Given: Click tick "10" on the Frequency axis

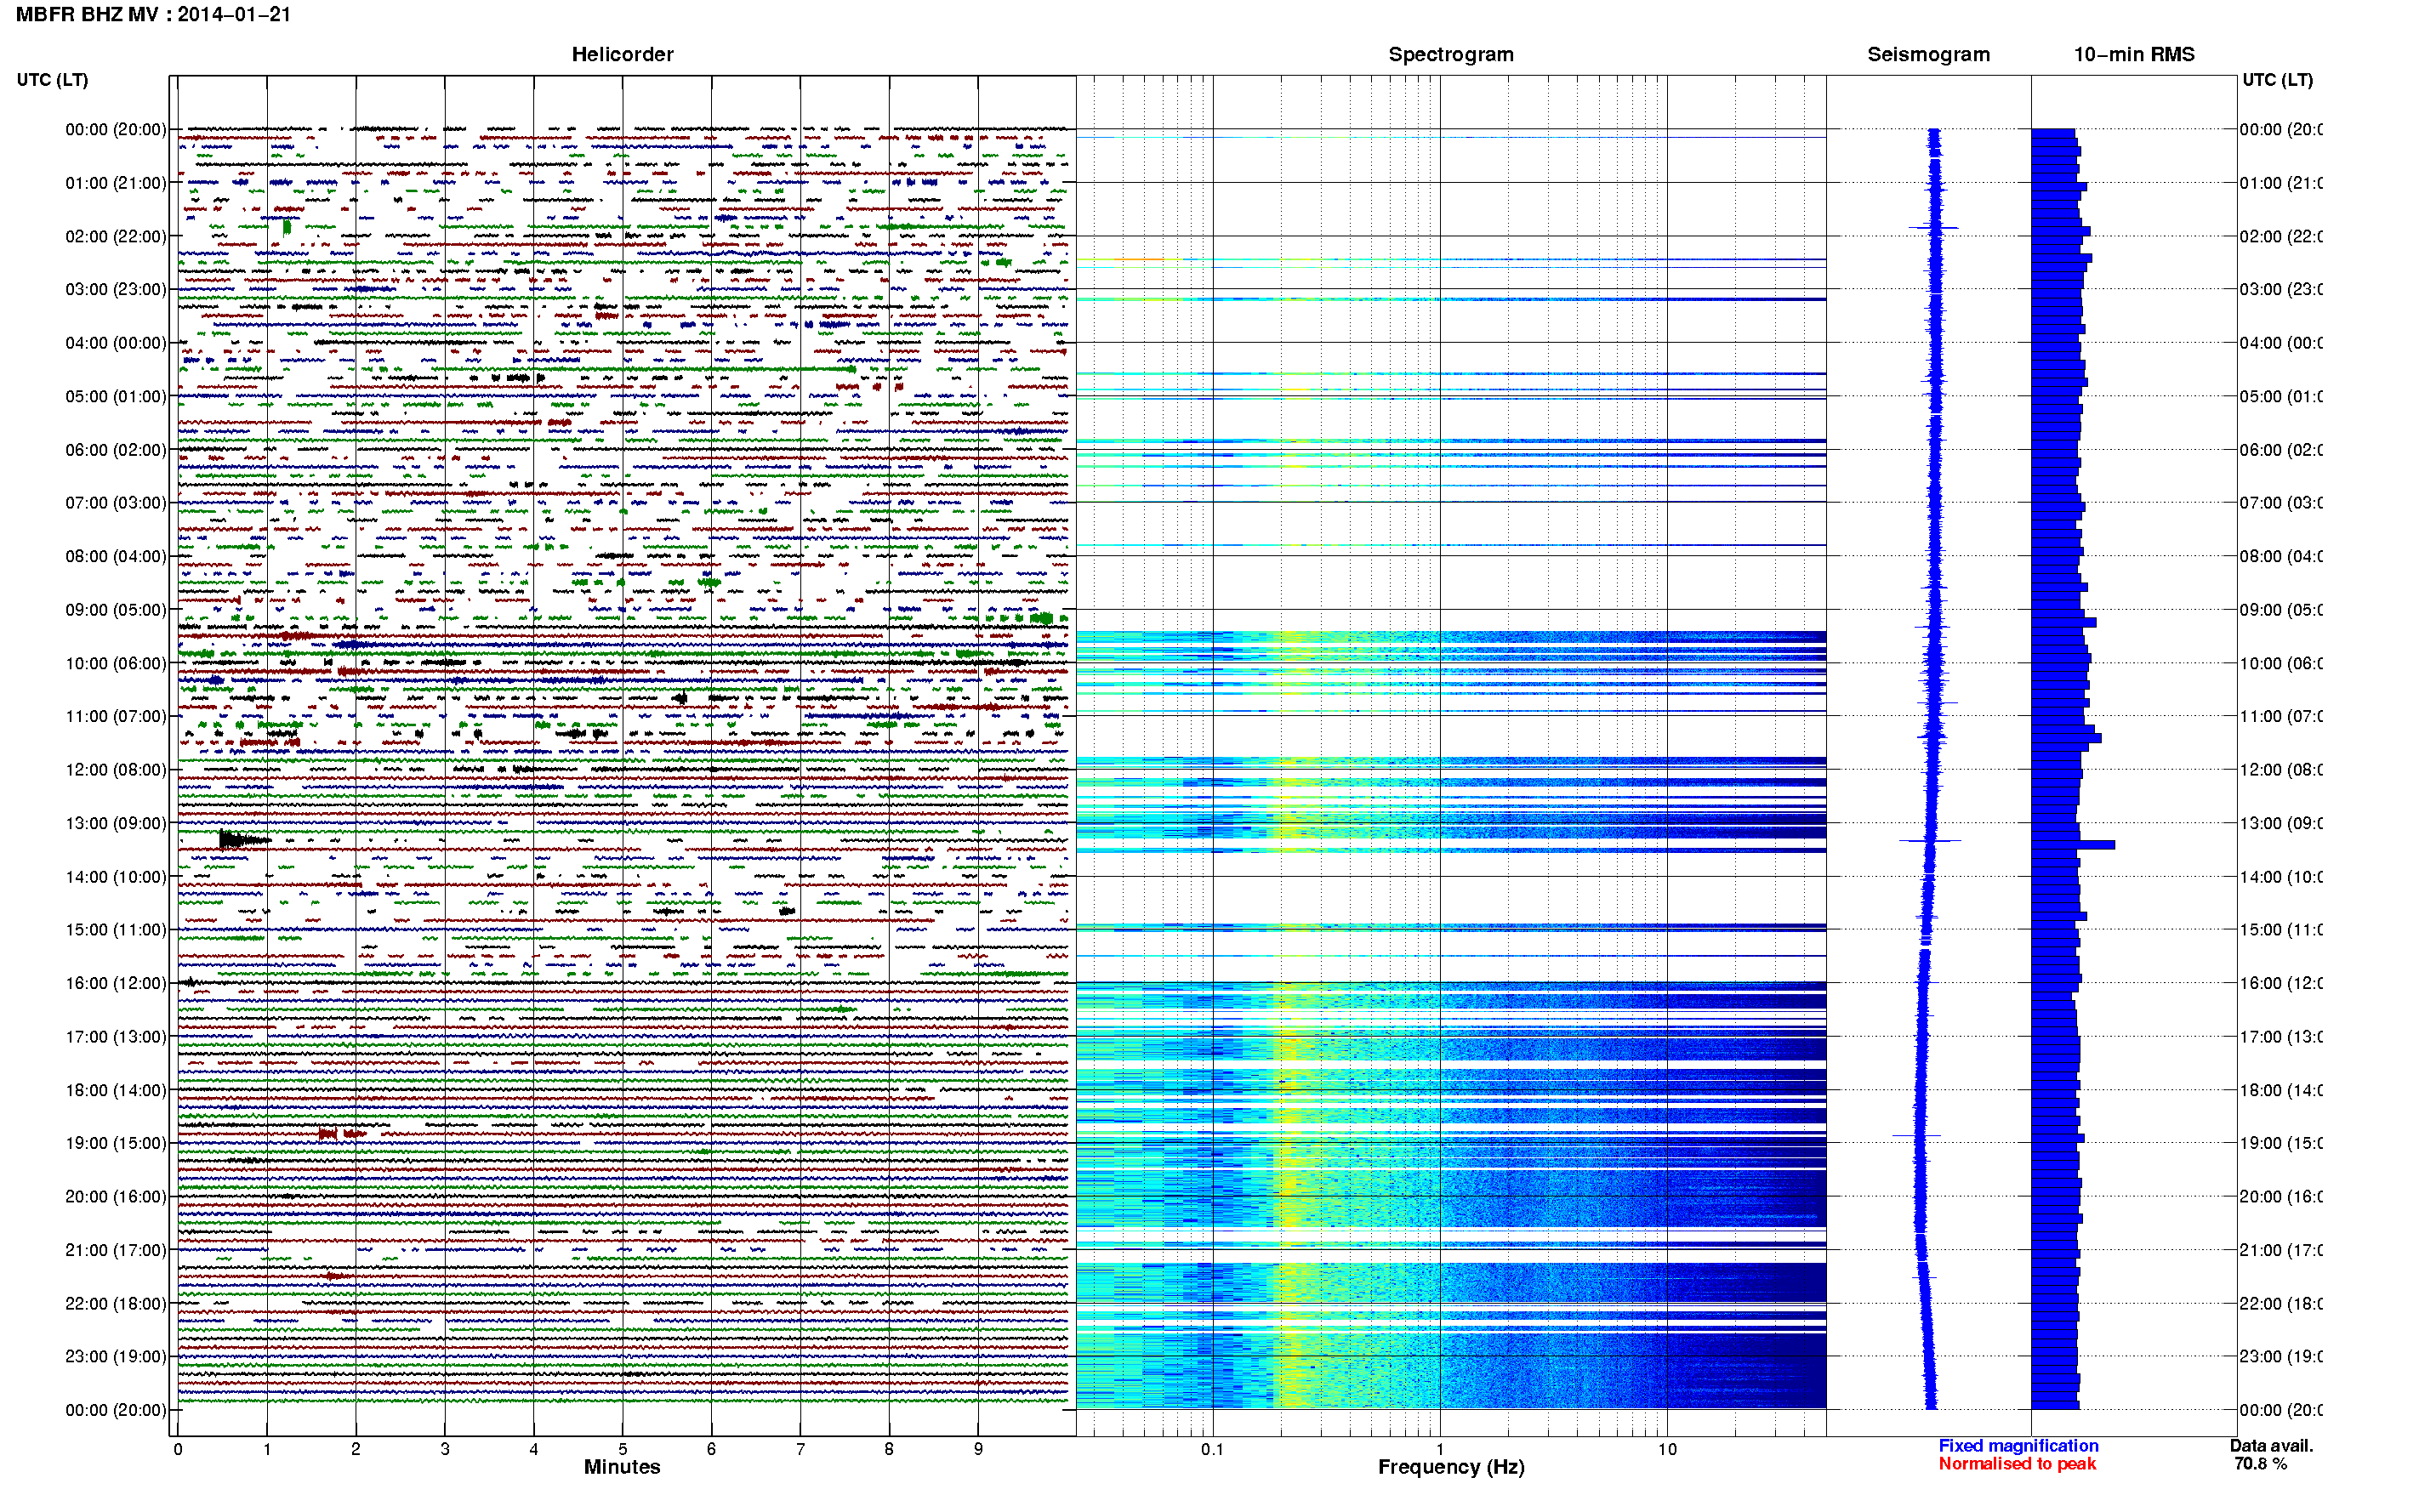Looking at the screenshot, I should [1667, 1449].
